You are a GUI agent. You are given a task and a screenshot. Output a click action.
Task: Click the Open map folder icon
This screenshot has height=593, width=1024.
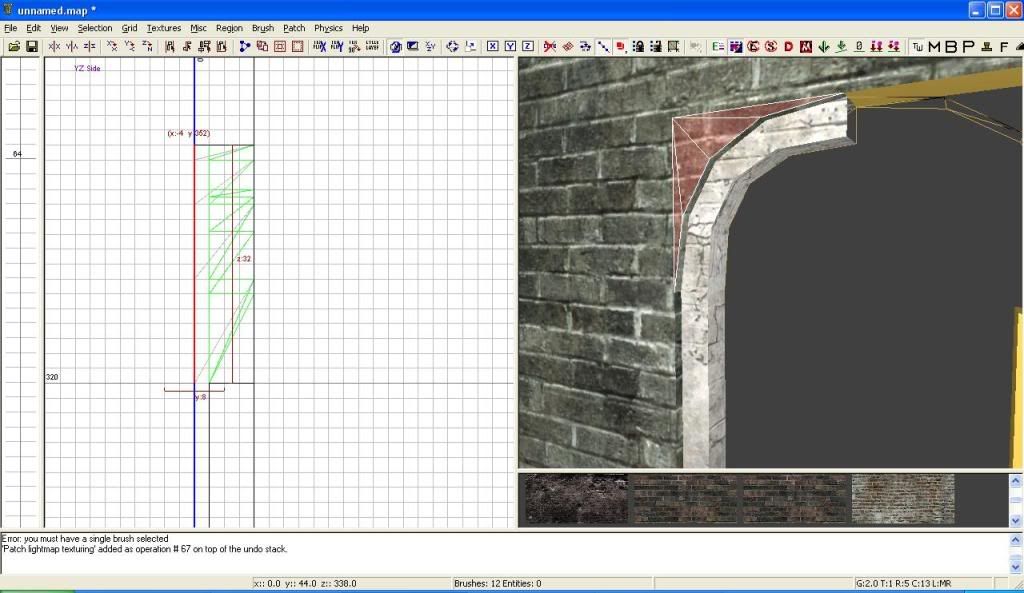(x=14, y=46)
